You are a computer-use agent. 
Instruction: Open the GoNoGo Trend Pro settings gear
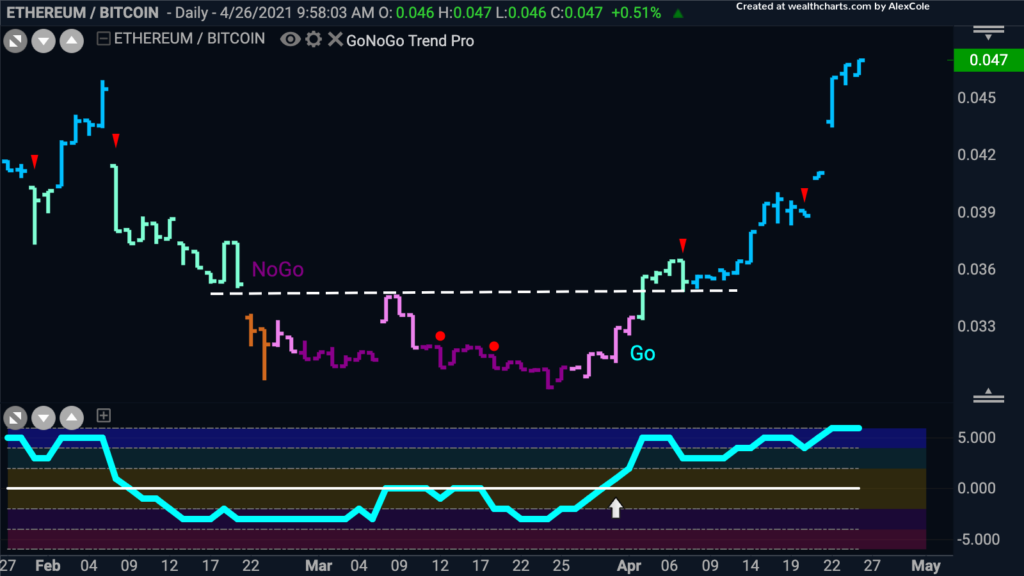tap(313, 39)
